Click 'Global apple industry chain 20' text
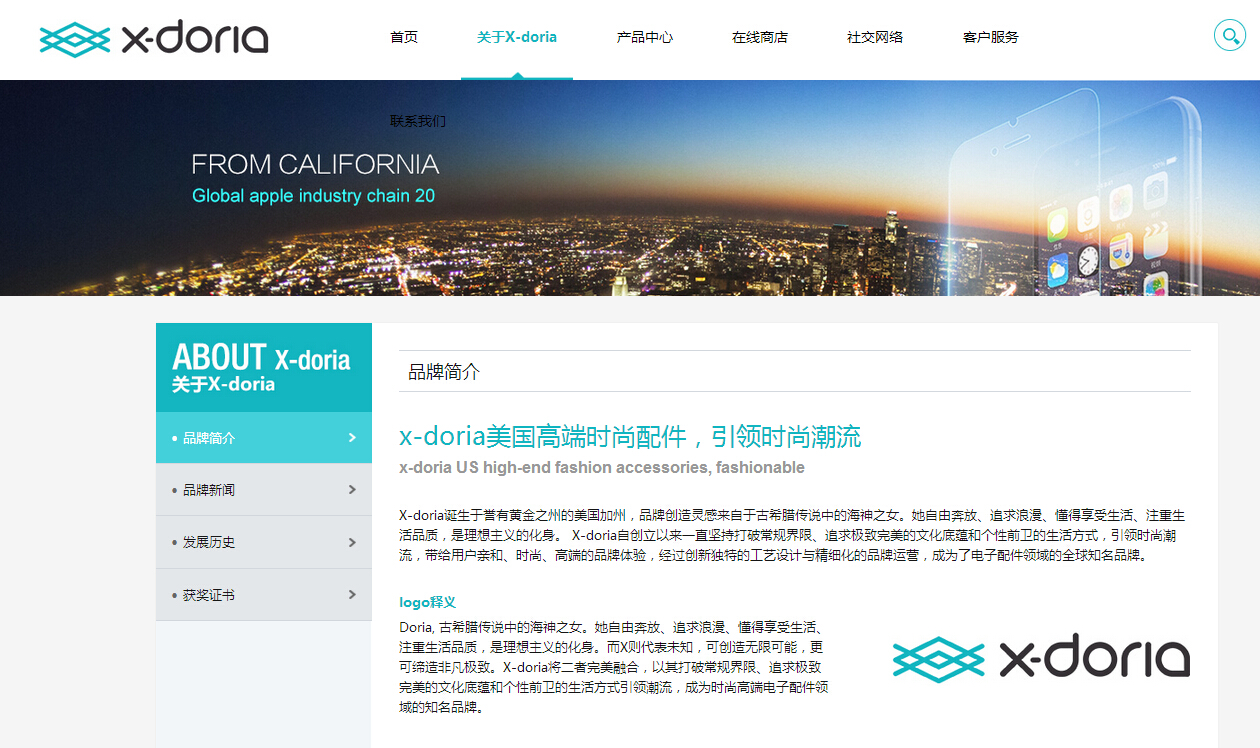The image size is (1260, 748). click(313, 196)
